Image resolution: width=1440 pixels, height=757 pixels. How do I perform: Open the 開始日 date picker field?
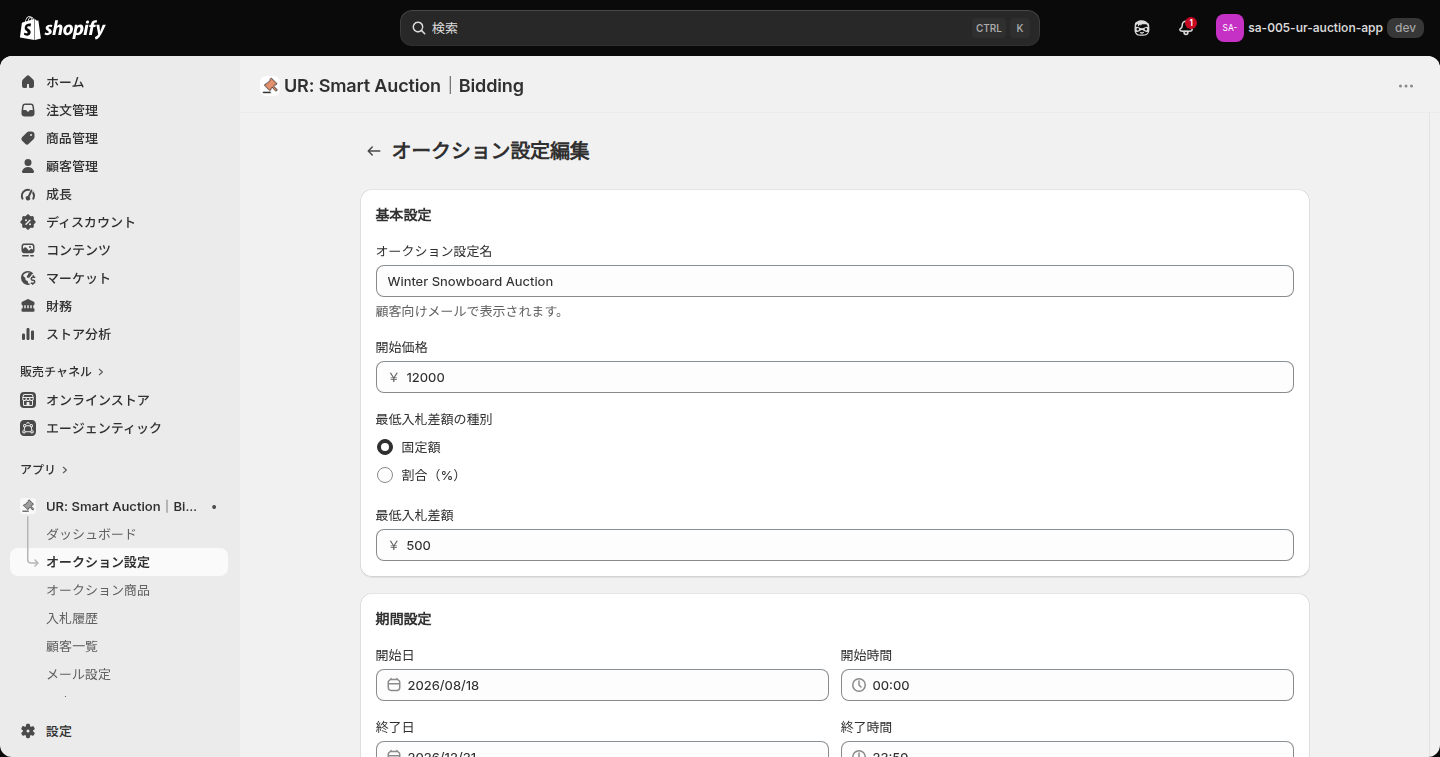[602, 685]
